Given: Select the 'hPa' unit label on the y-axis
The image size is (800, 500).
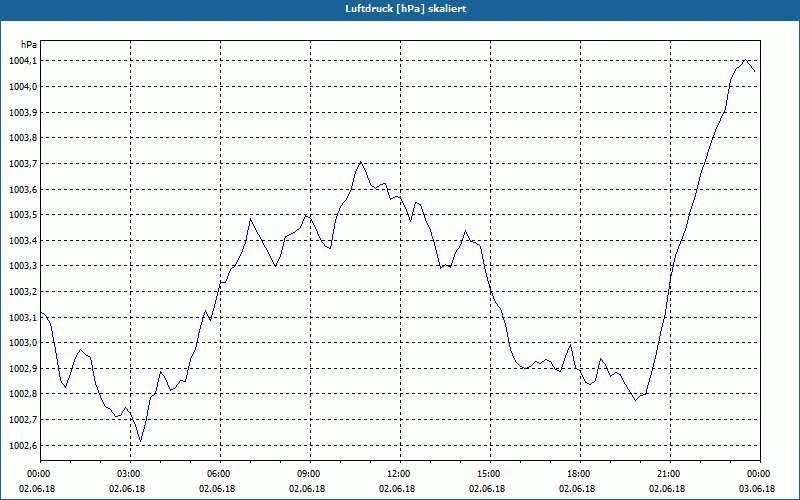Looking at the screenshot, I should 29,45.
